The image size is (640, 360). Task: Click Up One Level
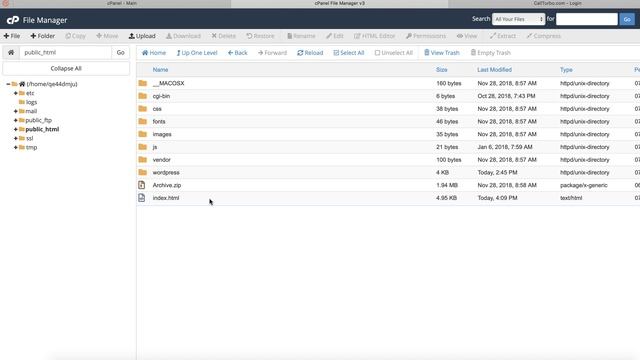click(197, 53)
